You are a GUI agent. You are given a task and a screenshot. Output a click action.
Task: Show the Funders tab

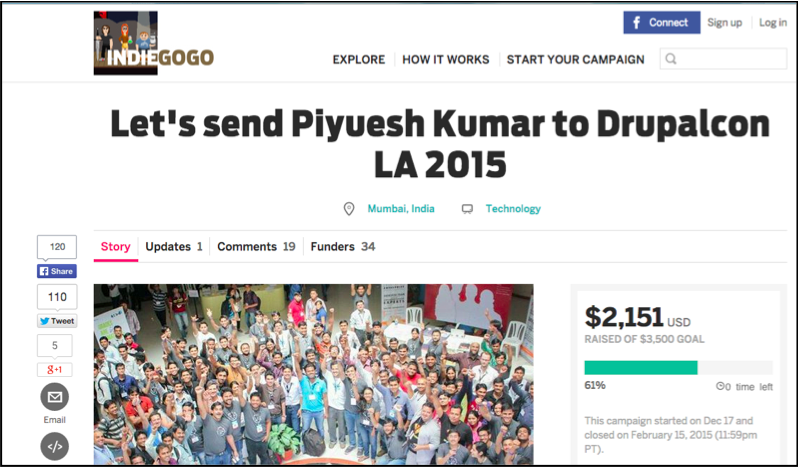click(343, 247)
